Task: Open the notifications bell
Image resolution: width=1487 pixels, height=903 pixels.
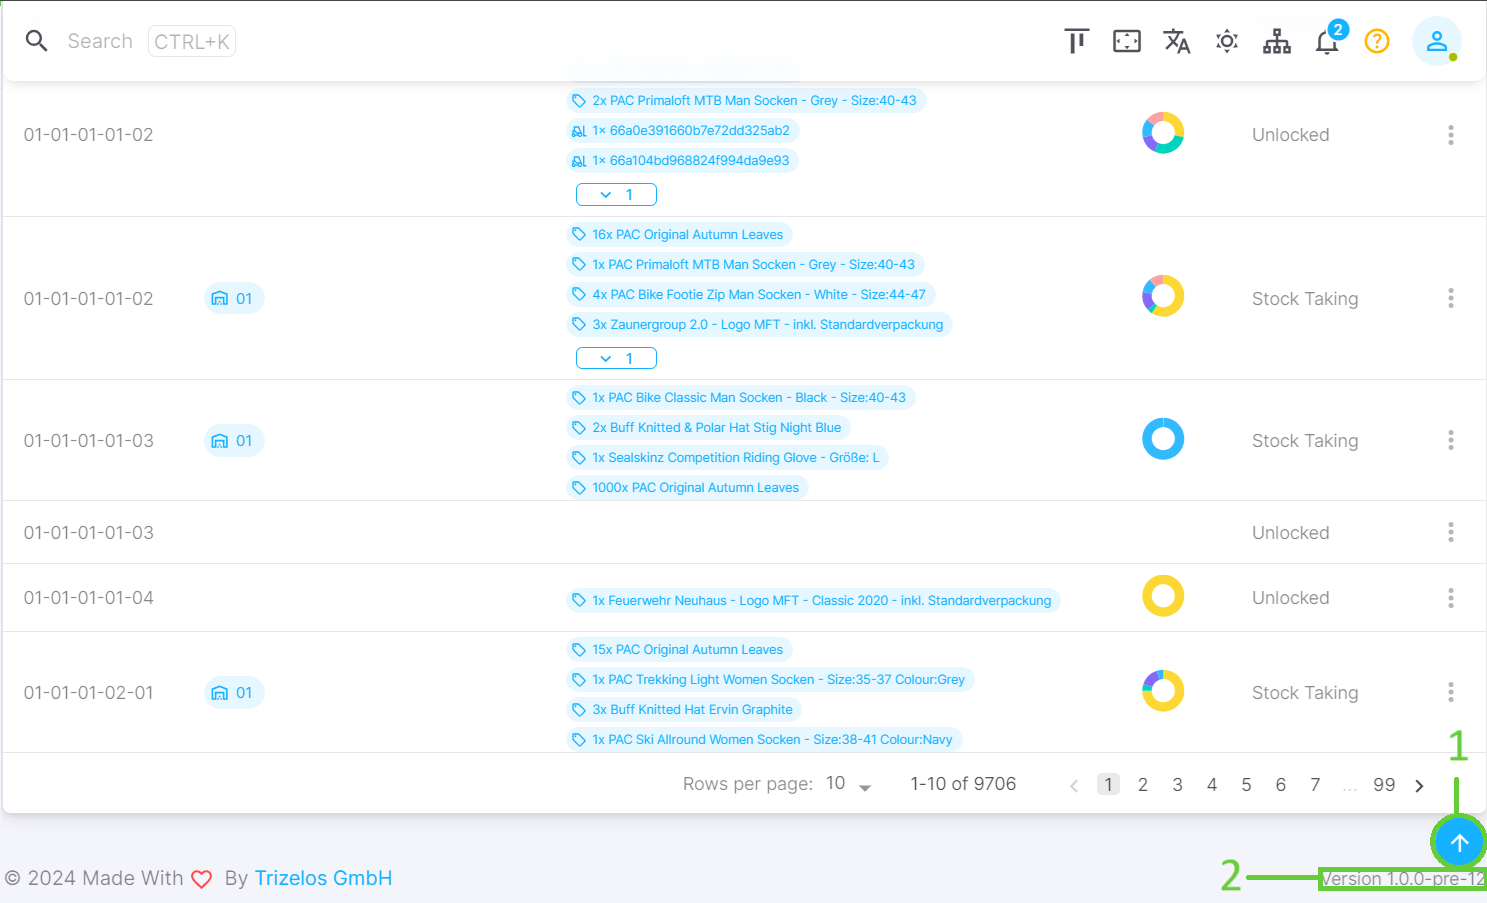Action: click(x=1327, y=42)
